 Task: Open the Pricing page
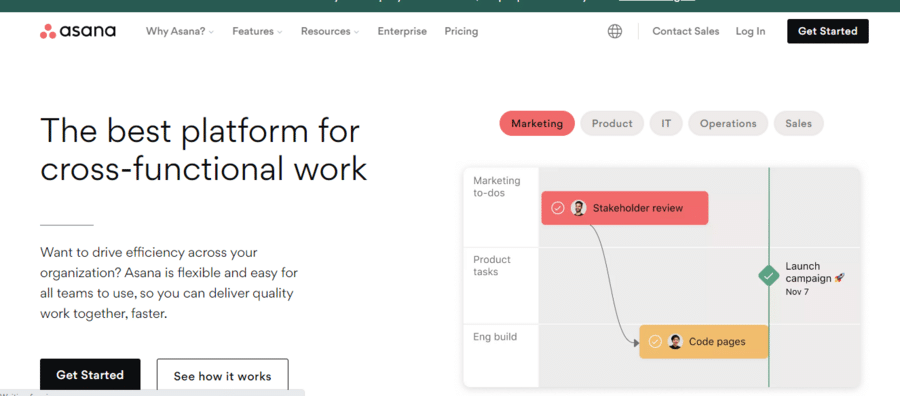point(461,31)
